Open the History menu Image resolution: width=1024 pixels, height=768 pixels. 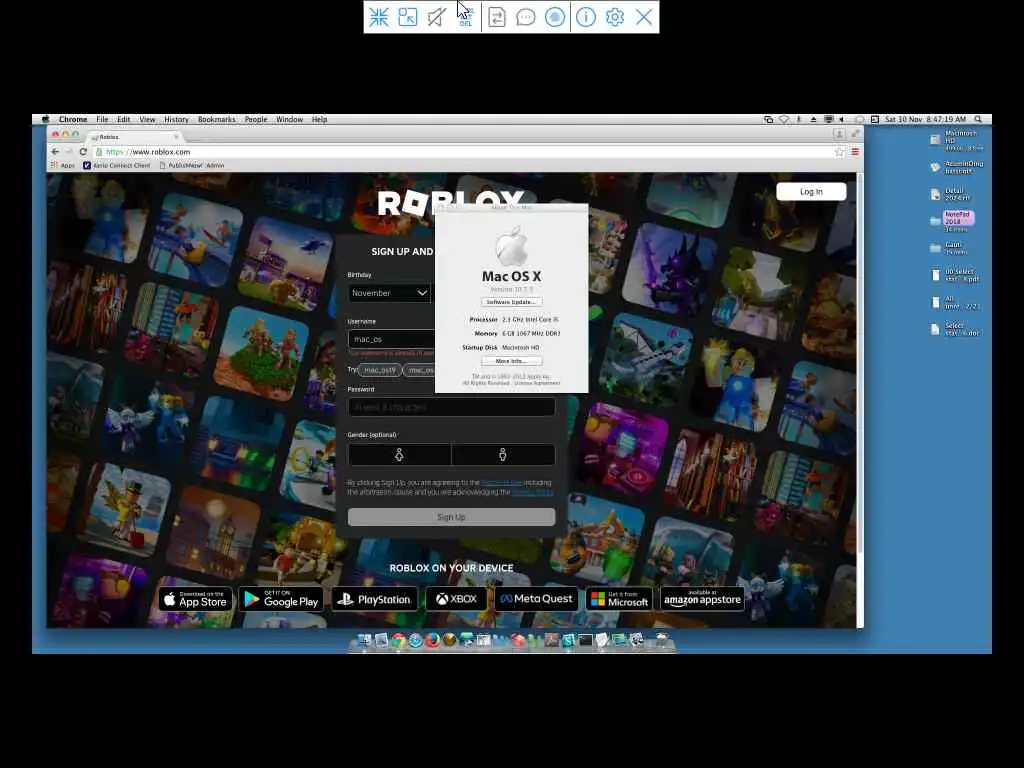[x=176, y=120]
